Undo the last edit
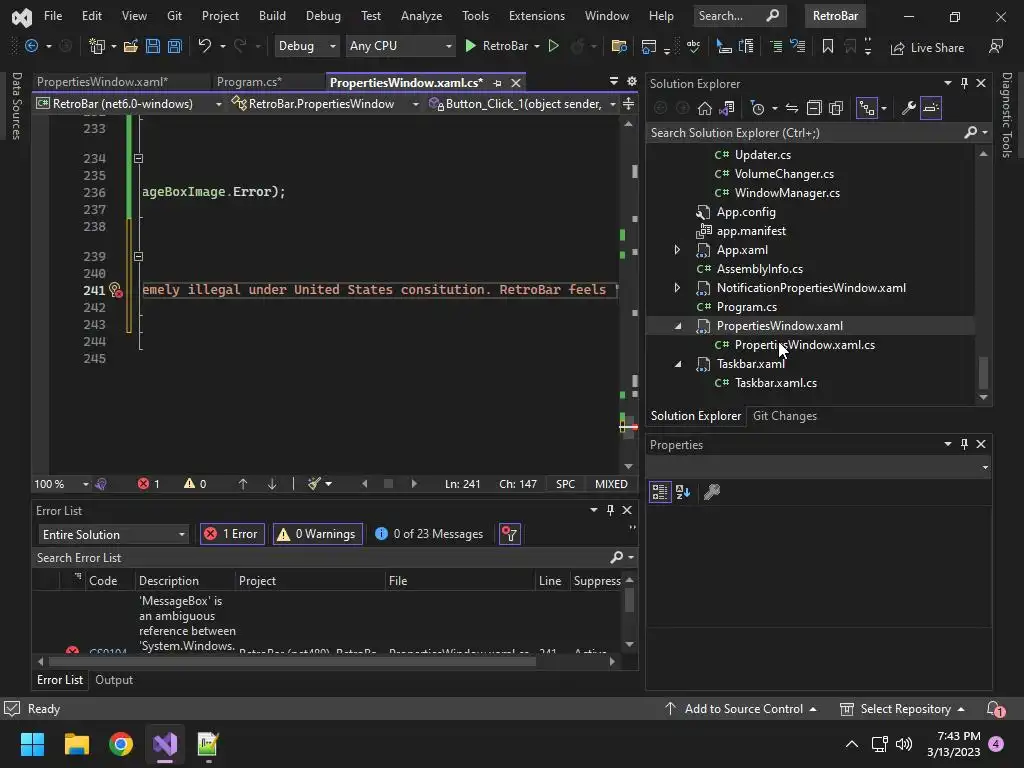The height and width of the screenshot is (768, 1024). [204, 46]
